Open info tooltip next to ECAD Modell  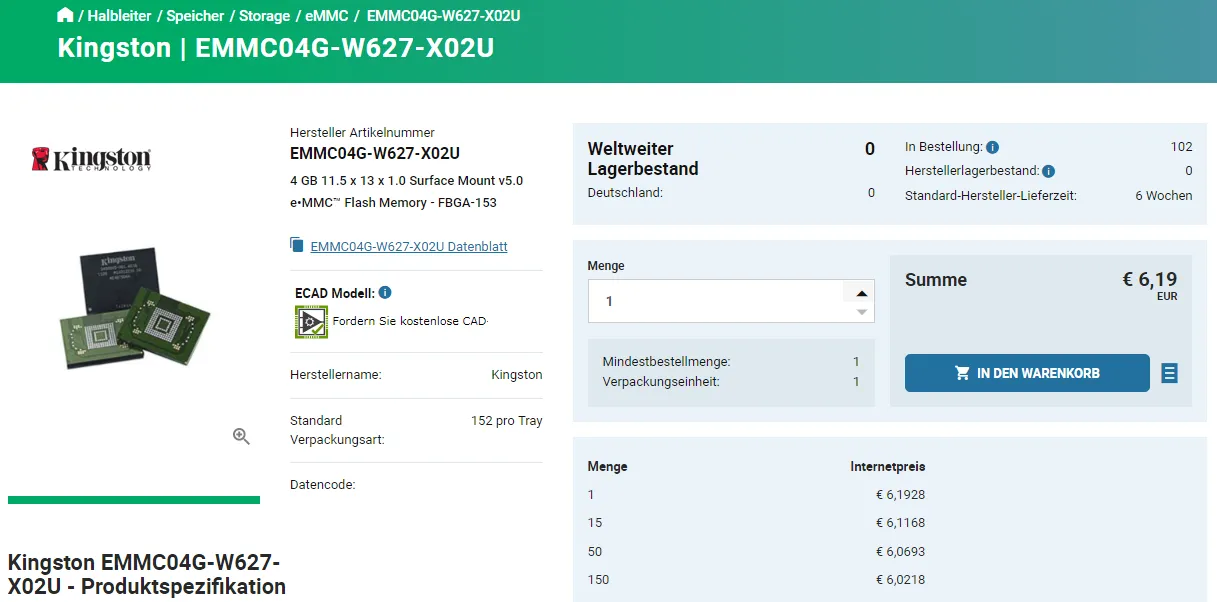pos(385,293)
